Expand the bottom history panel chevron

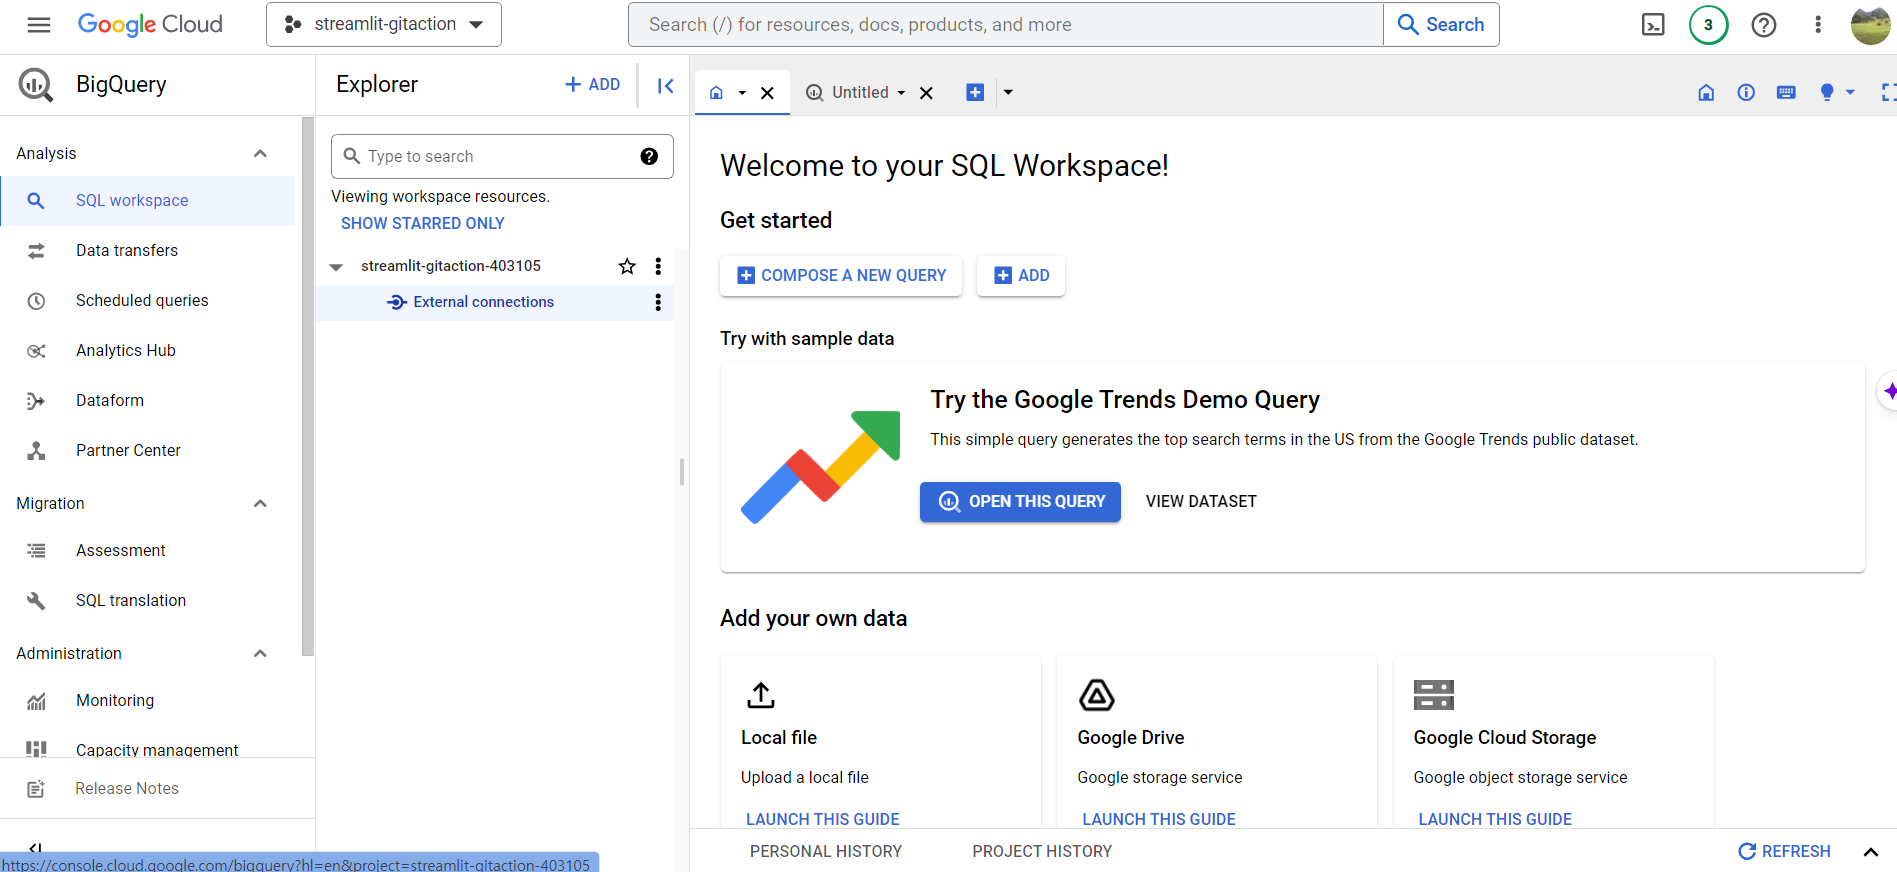1870,852
